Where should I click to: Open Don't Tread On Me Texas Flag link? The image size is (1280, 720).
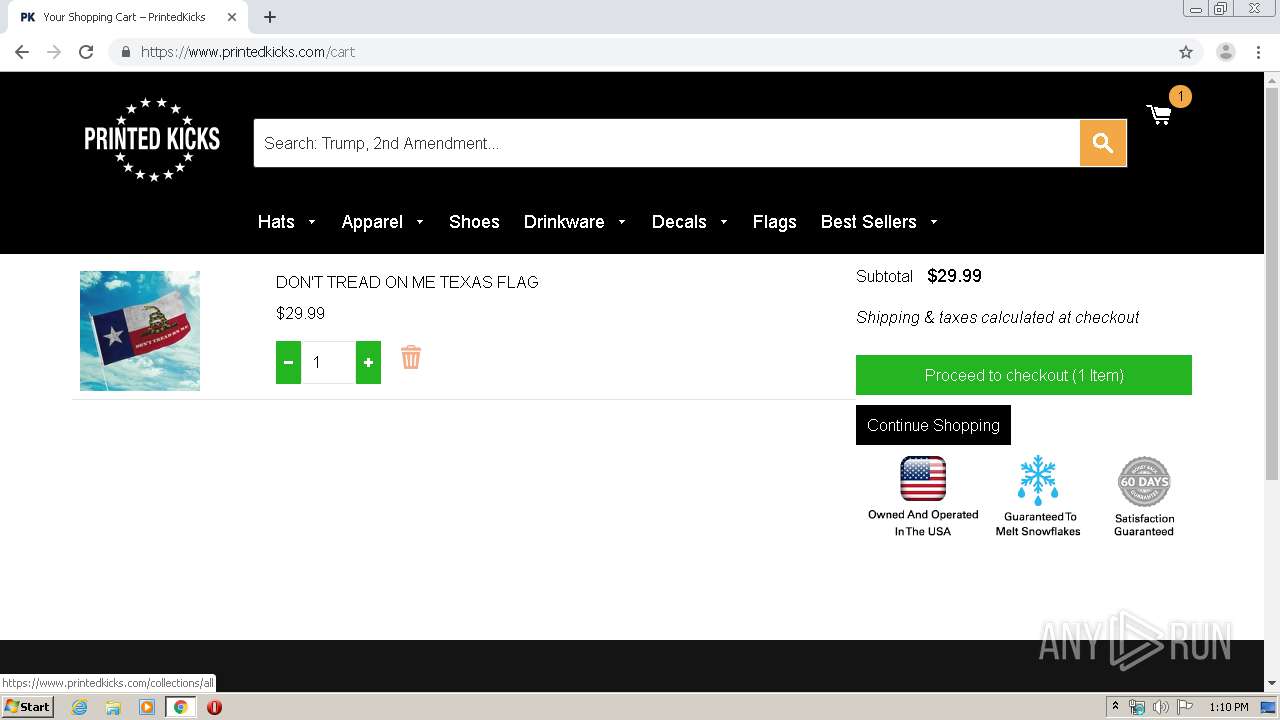[x=407, y=282]
